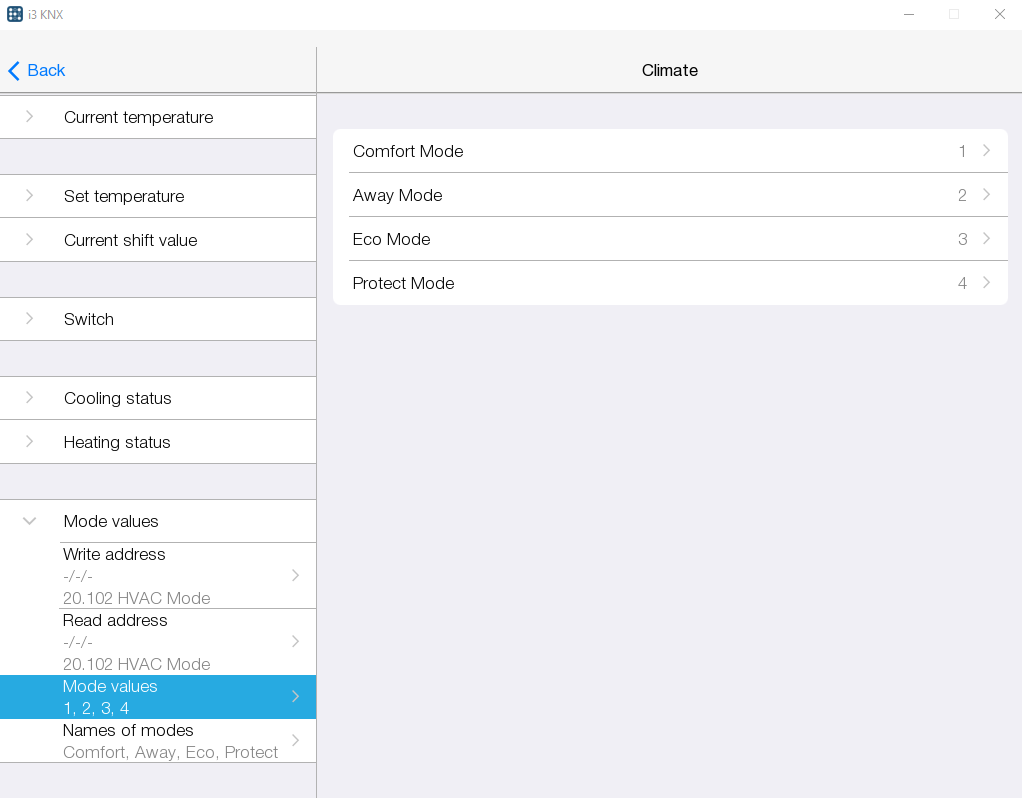Open the Comfort Mode row
The width and height of the screenshot is (1022, 798).
[x=670, y=151]
